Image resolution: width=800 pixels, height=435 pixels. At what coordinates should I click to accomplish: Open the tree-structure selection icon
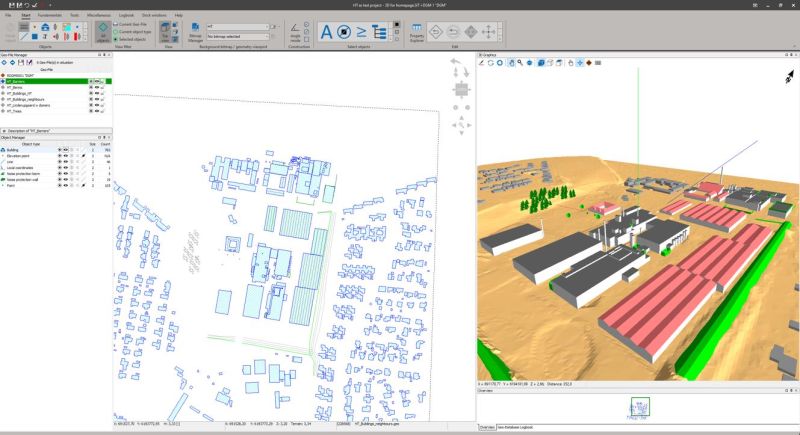pyautogui.click(x=379, y=32)
